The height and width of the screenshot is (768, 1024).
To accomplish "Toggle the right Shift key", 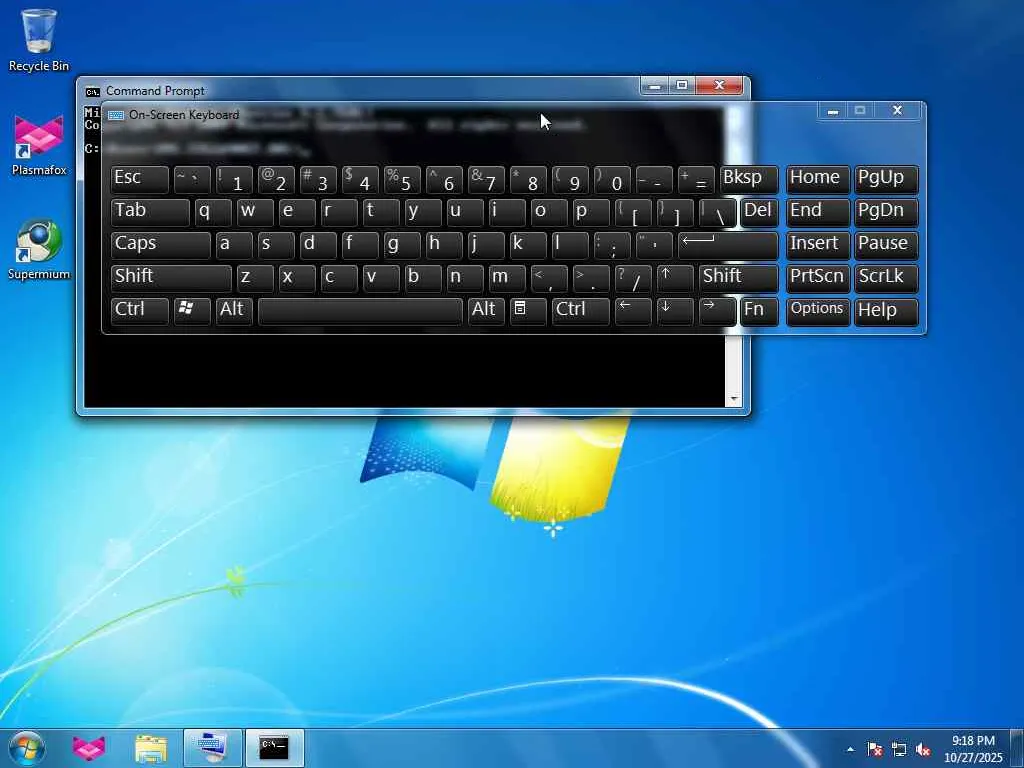I will click(x=739, y=279).
